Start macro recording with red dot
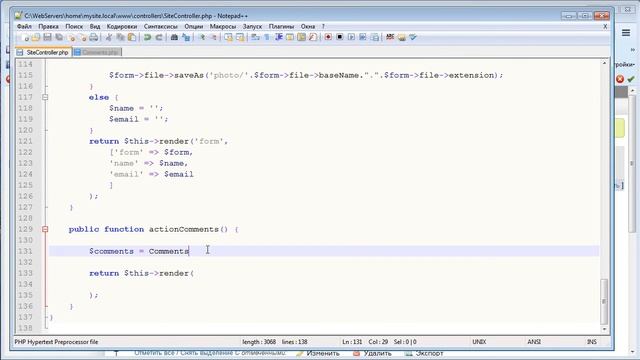The height and width of the screenshot is (360, 640). click(328, 38)
